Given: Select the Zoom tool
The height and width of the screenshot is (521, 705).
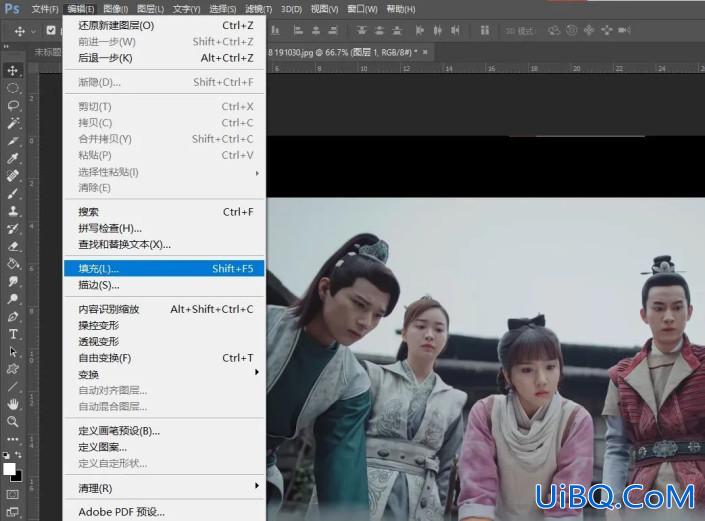Looking at the screenshot, I should [13, 422].
